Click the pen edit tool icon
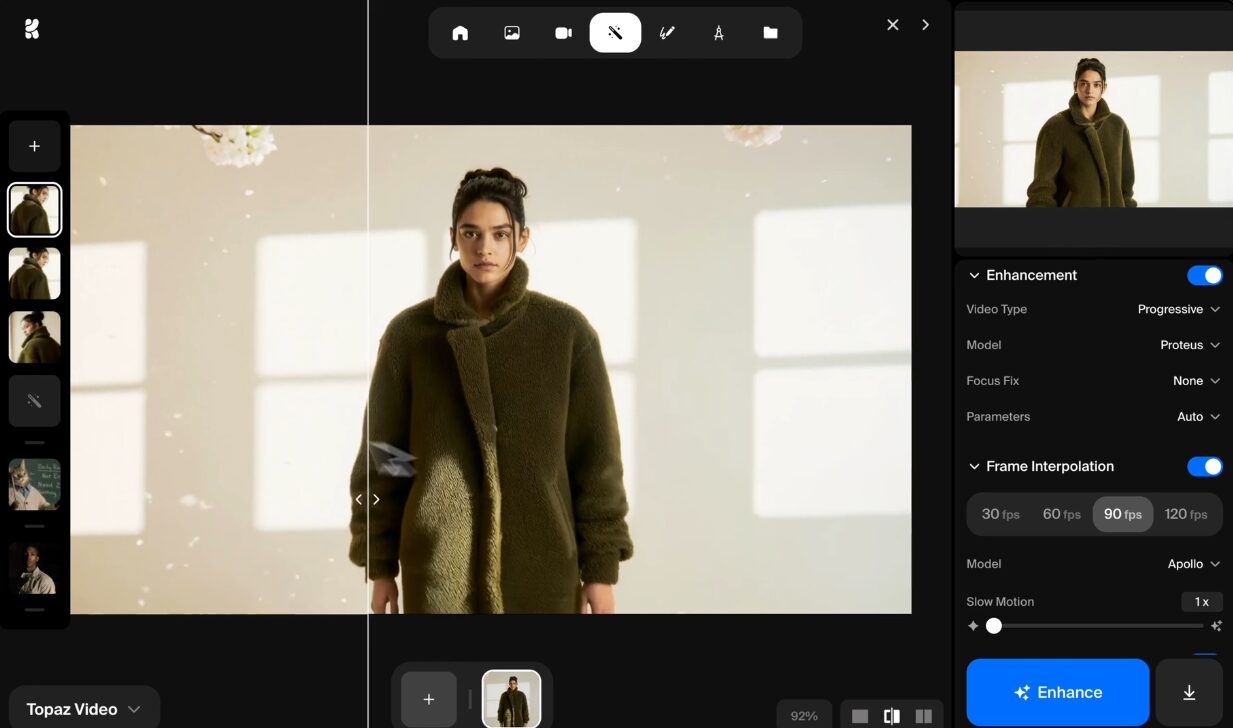The image size is (1233, 728). pyautogui.click(x=667, y=33)
